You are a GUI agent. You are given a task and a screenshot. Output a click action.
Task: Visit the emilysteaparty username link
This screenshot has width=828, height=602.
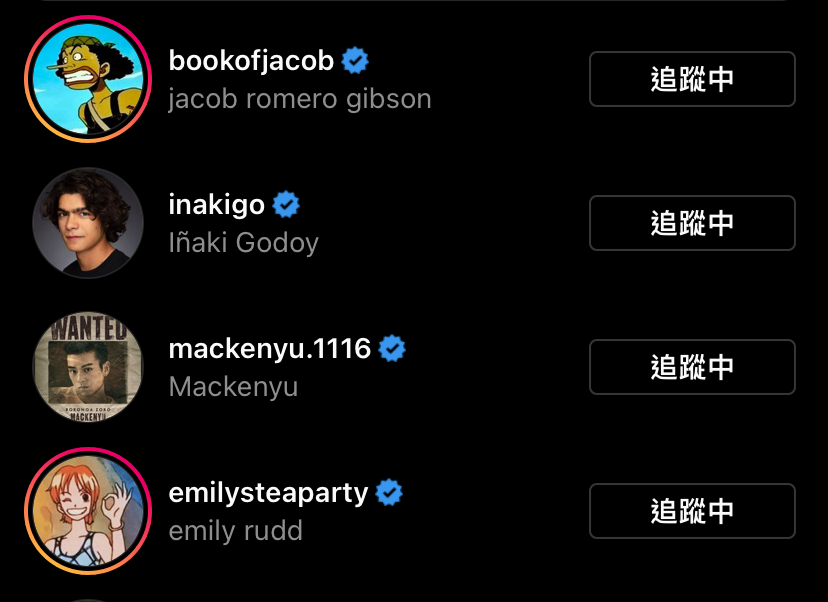point(268,494)
